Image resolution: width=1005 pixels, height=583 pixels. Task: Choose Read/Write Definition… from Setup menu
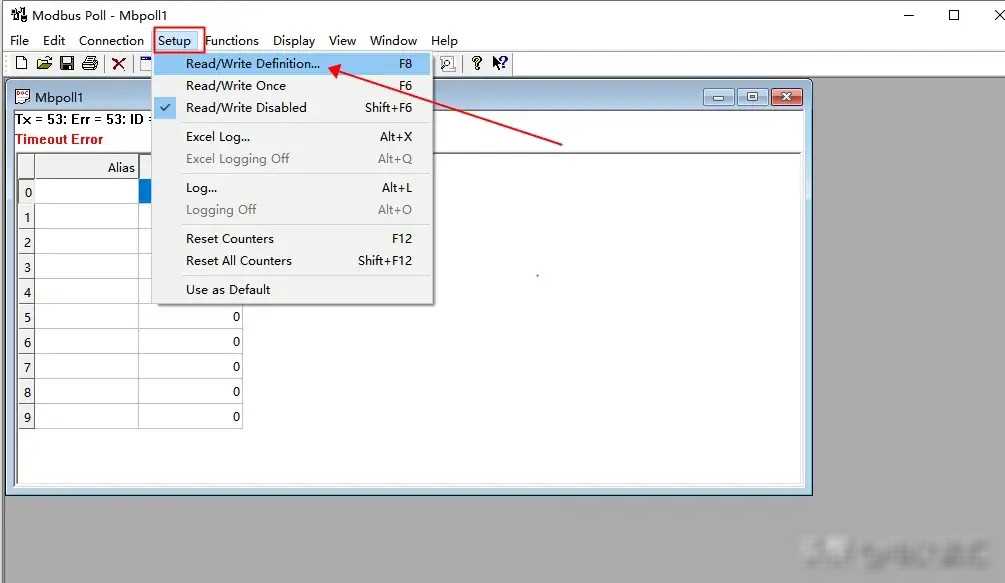pyautogui.click(x=292, y=63)
